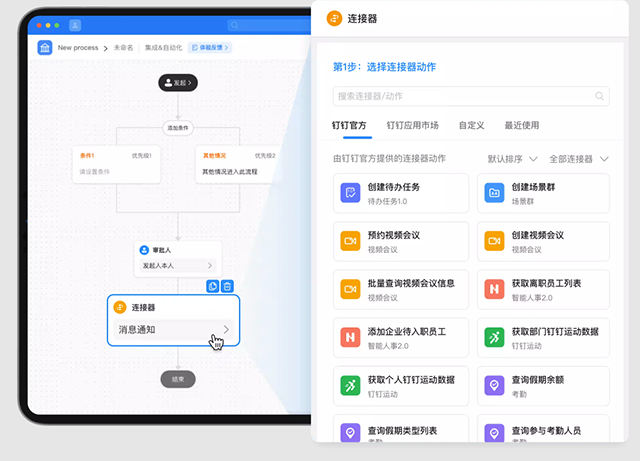This screenshot has height=461, width=640.
Task: Delete the connector node with trash icon
Action: (227, 286)
